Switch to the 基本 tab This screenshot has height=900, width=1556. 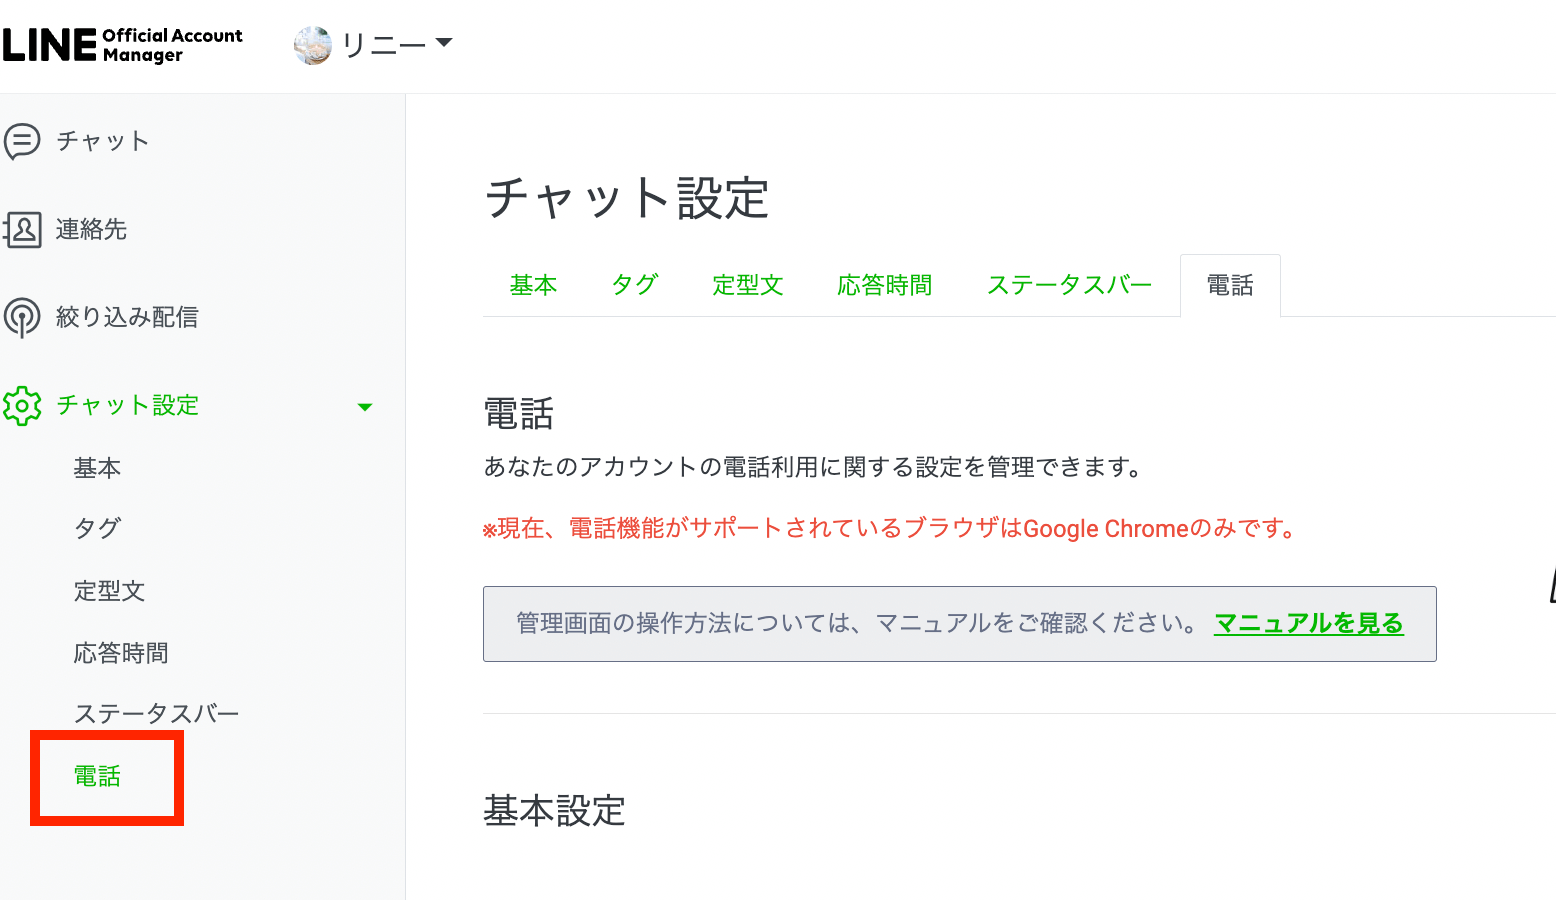(x=533, y=286)
